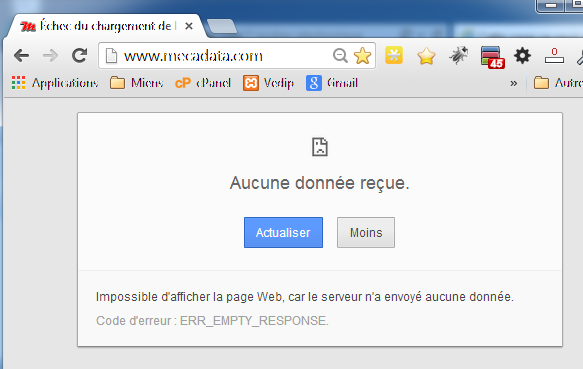Click the sad page error icon
This screenshot has height=369, width=583.
pyautogui.click(x=320, y=147)
